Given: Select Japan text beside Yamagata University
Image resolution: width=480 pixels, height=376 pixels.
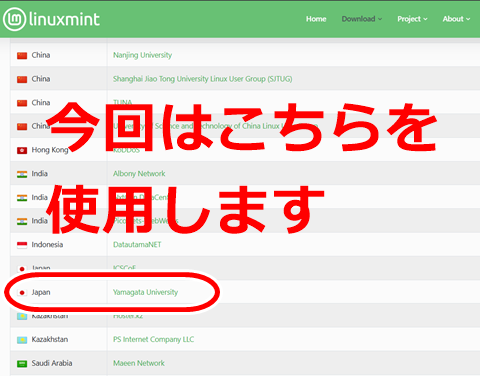Looking at the screenshot, I should (x=41, y=292).
